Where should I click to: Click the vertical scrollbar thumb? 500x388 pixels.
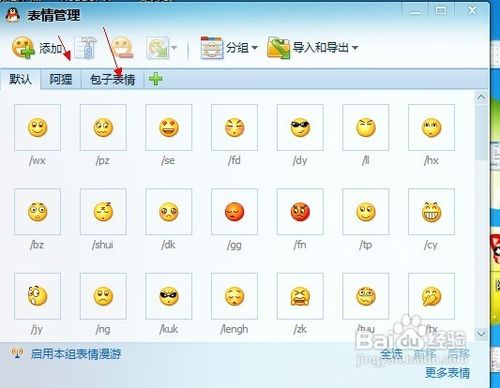pyautogui.click(x=481, y=132)
